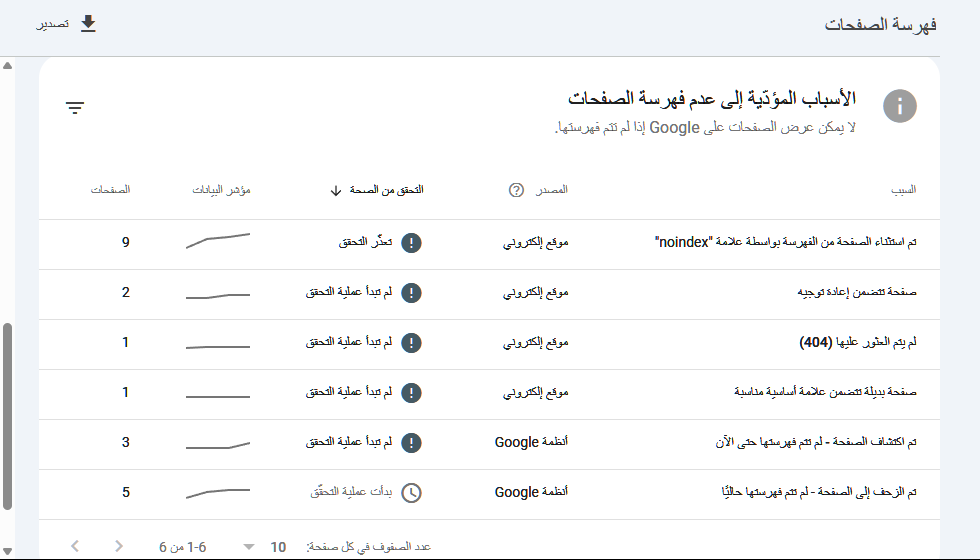Go to the next page arrow
980x560 pixels.
pos(119,546)
